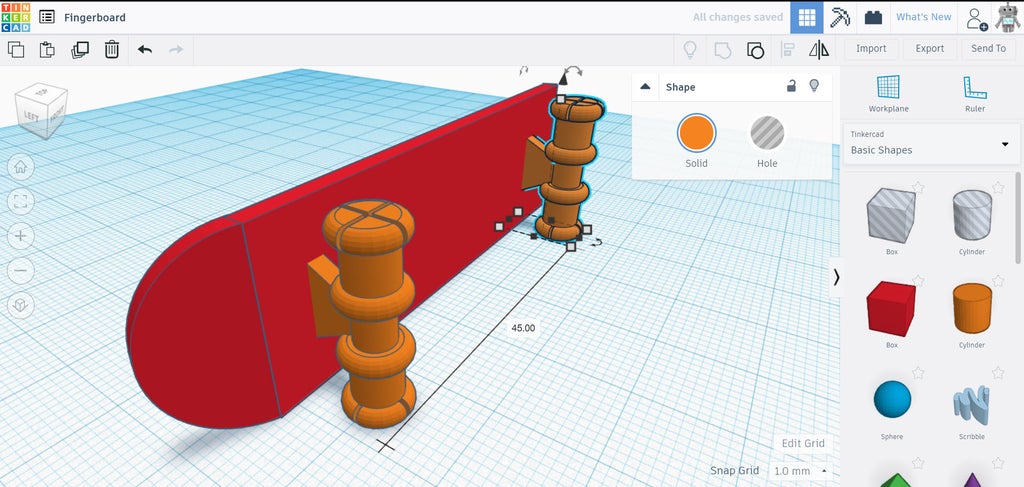Open Bricks mode icon
Screen dimensions: 1024x487
873,18
